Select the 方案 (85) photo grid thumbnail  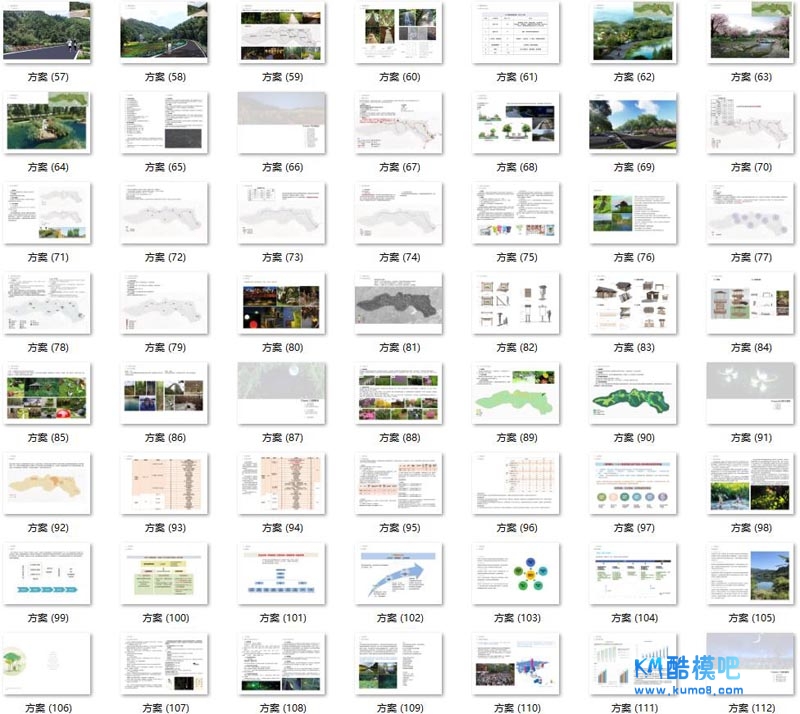click(x=45, y=392)
